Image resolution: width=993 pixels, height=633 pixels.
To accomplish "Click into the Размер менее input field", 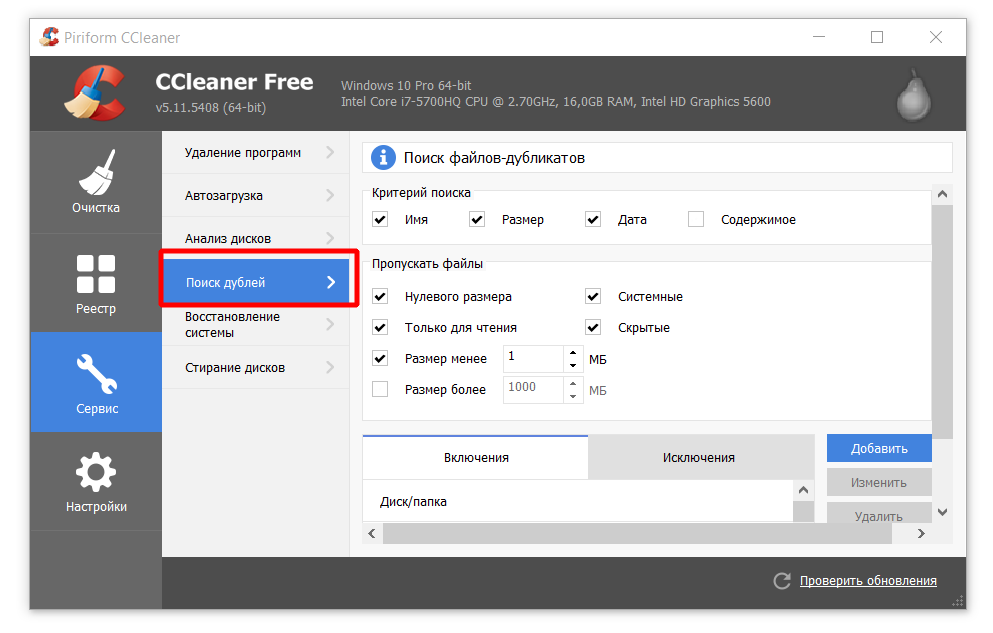I will pos(532,358).
